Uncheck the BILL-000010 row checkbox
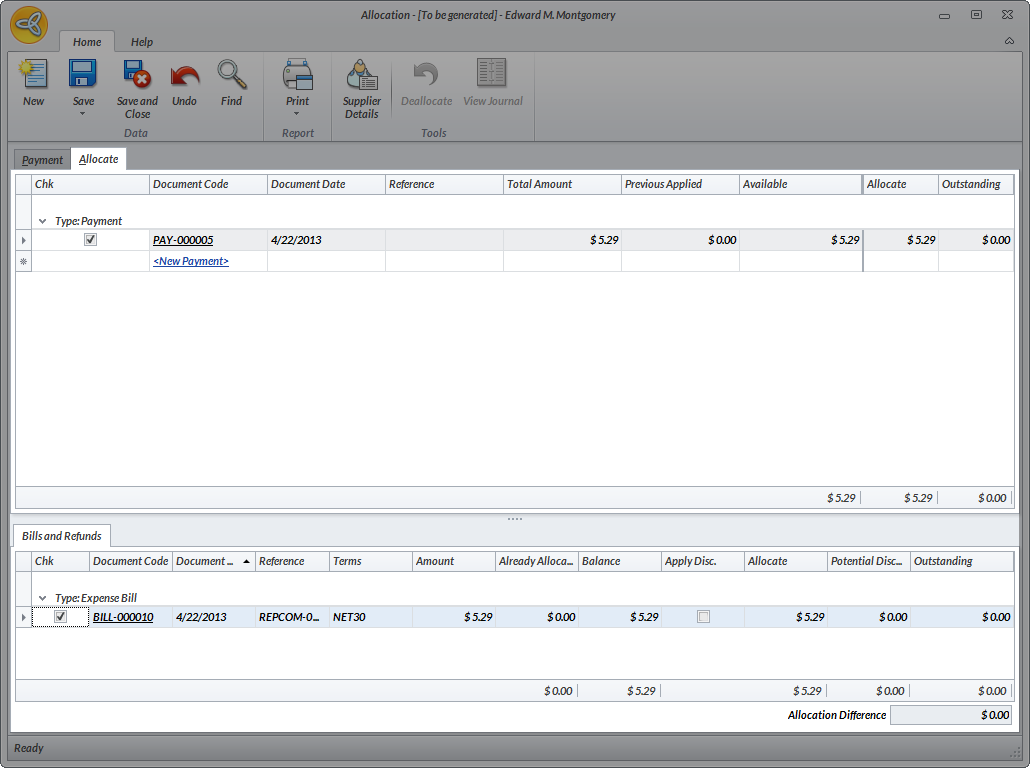This screenshot has height=768, width=1030. tap(60, 617)
